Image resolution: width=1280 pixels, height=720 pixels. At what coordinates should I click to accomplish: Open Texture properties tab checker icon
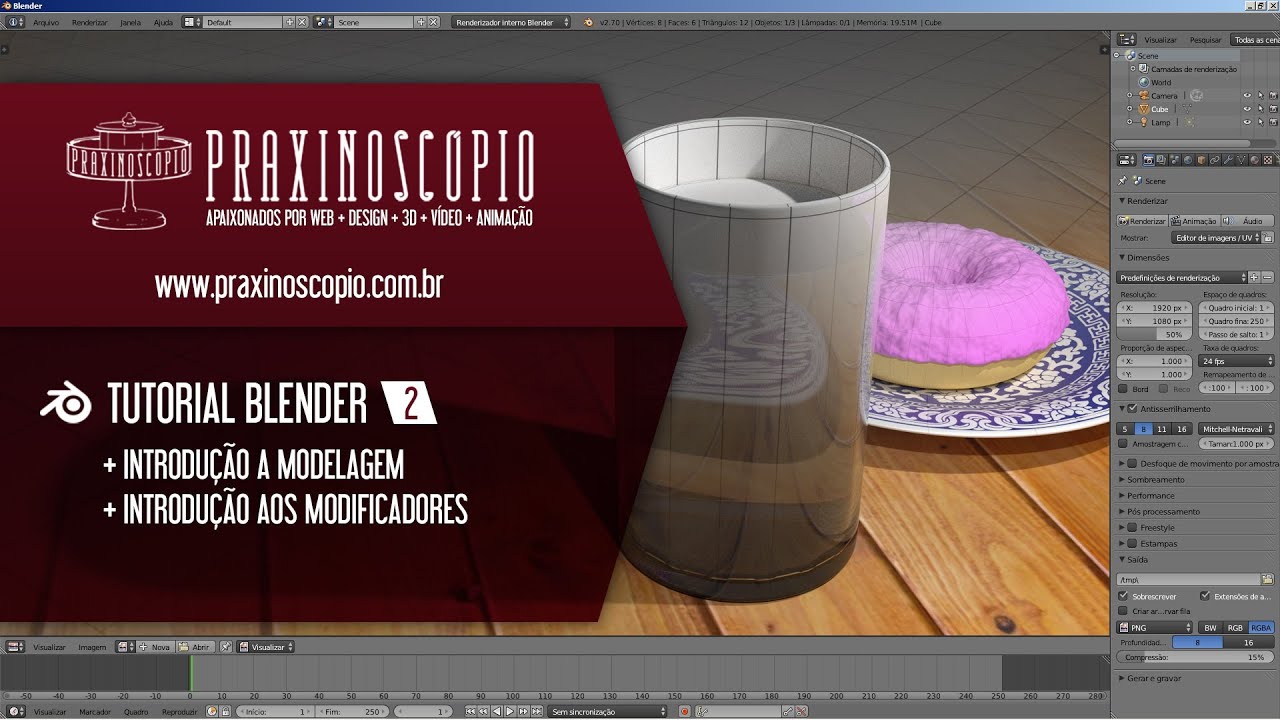(1267, 160)
